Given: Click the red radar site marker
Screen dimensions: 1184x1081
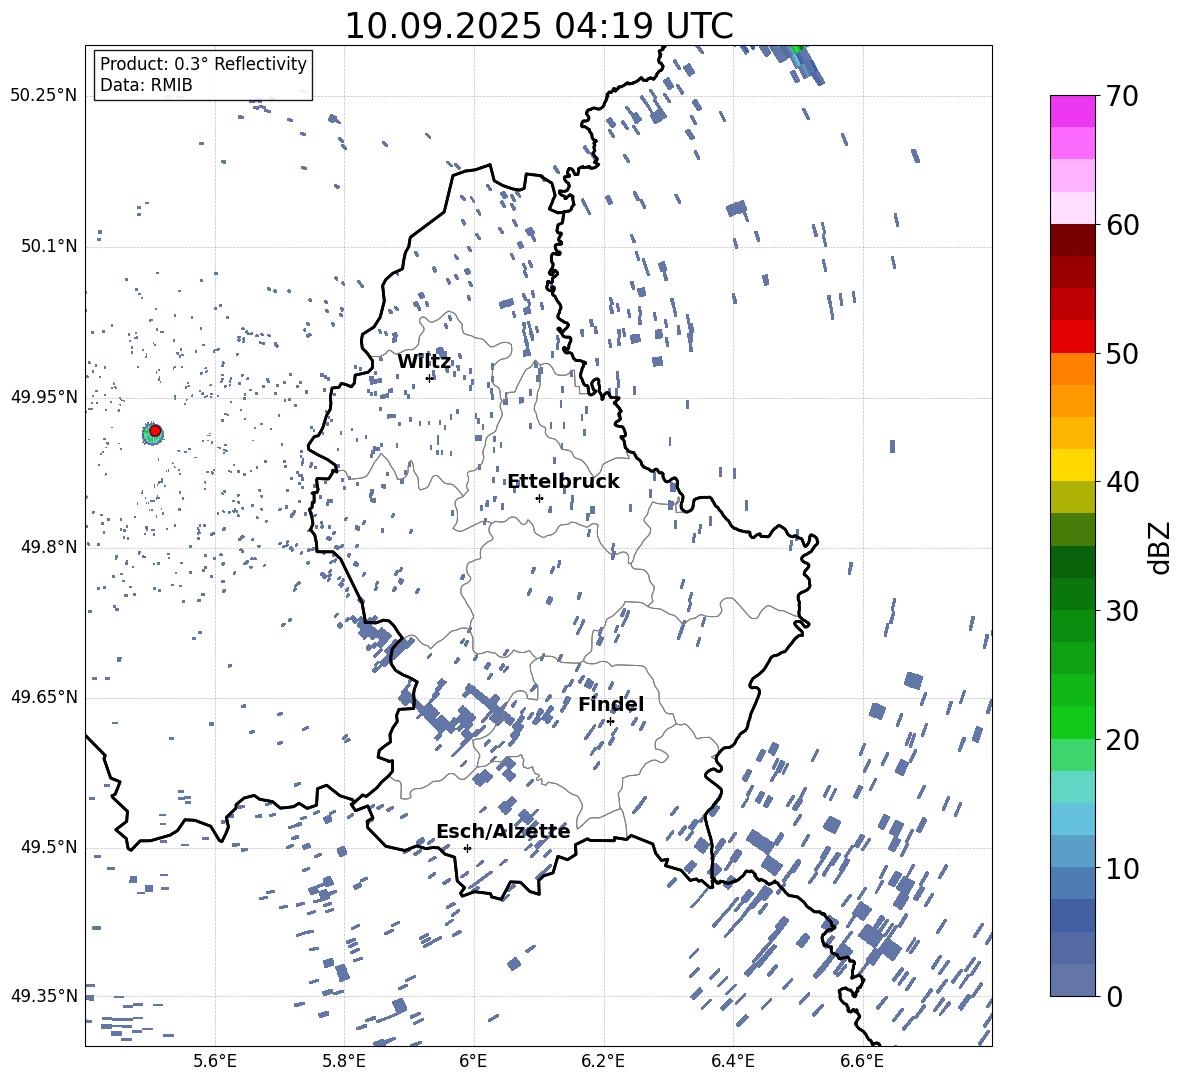Looking at the screenshot, I should pos(155,431).
